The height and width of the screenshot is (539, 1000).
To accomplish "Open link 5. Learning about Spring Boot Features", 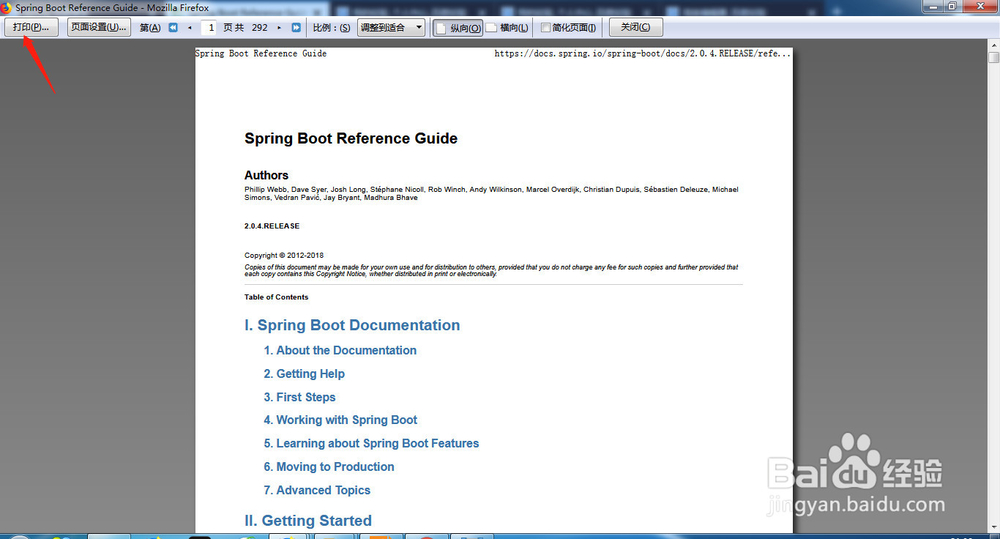I will [371, 443].
